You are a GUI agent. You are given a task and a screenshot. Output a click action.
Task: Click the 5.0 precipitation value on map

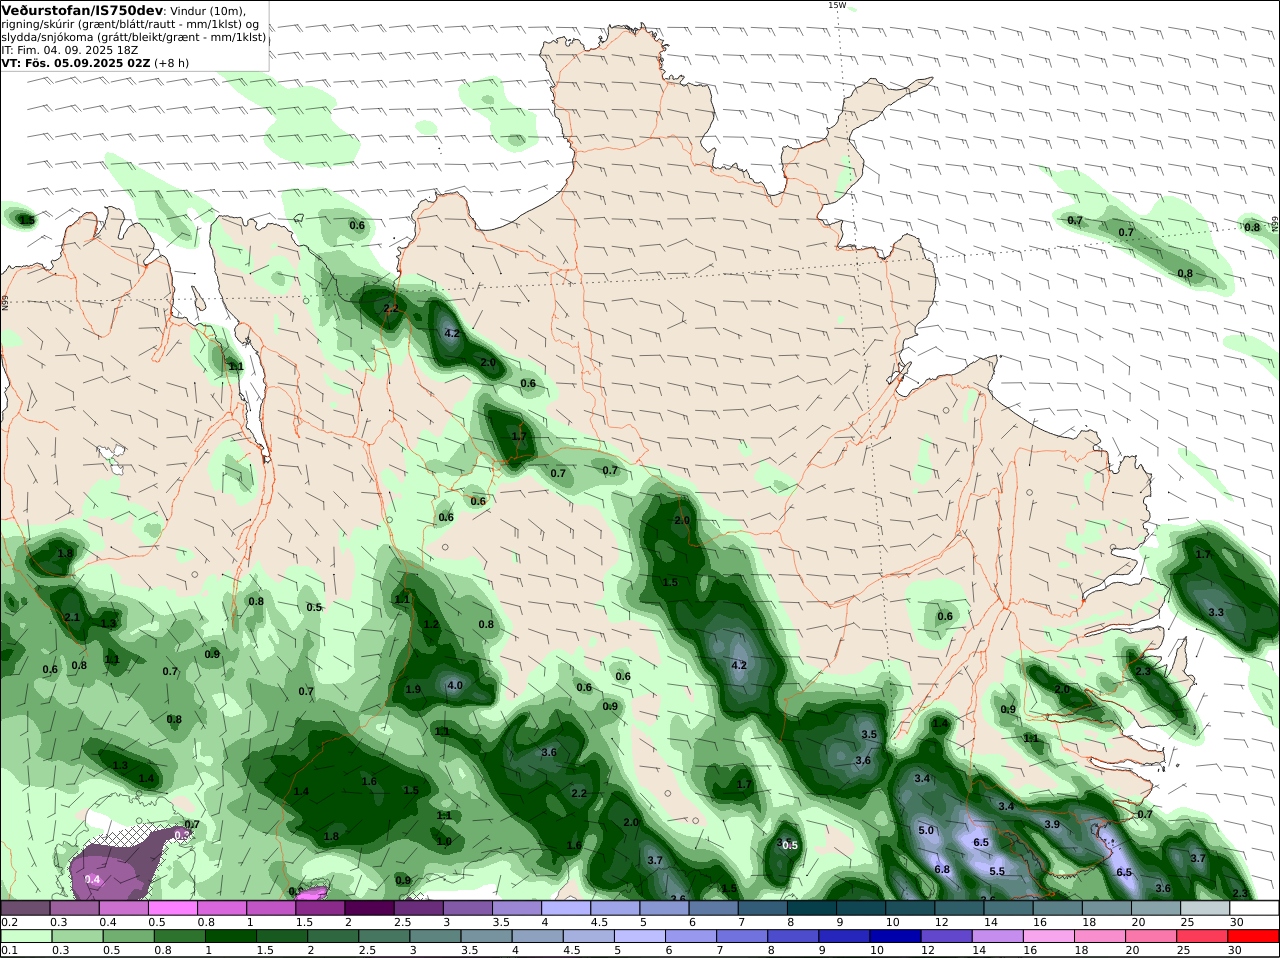point(926,830)
